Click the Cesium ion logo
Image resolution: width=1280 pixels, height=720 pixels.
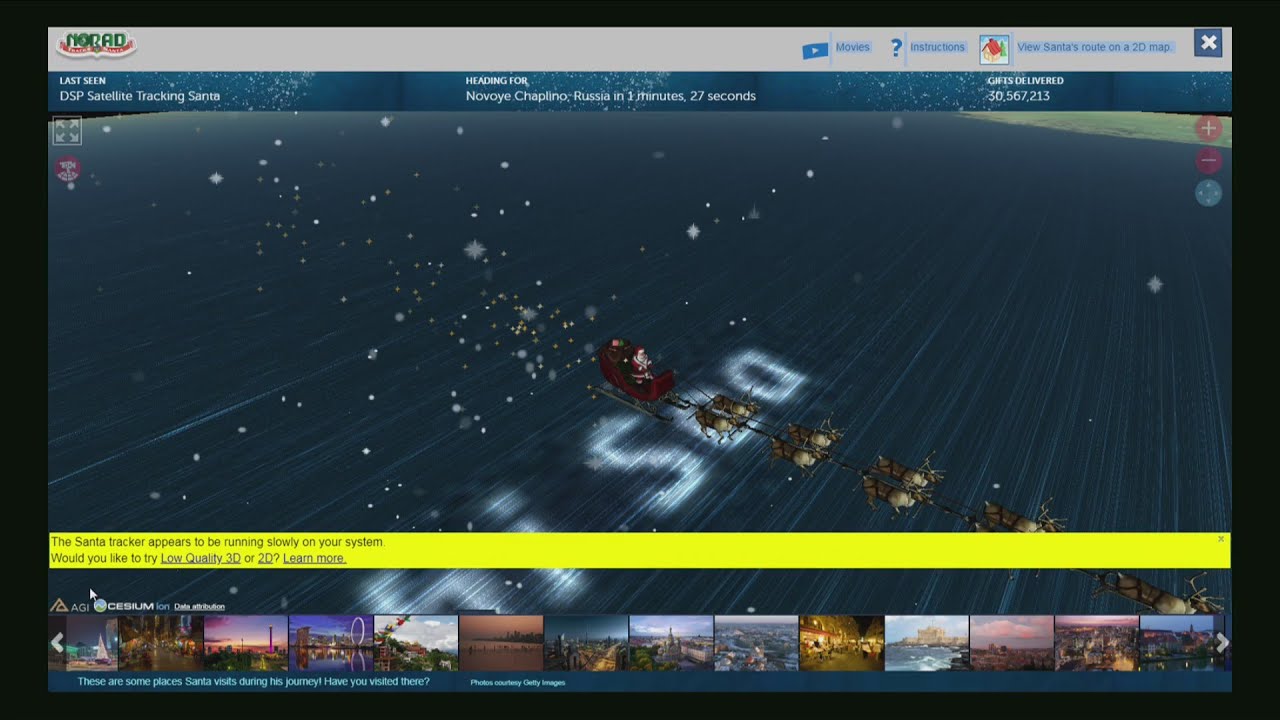132,606
